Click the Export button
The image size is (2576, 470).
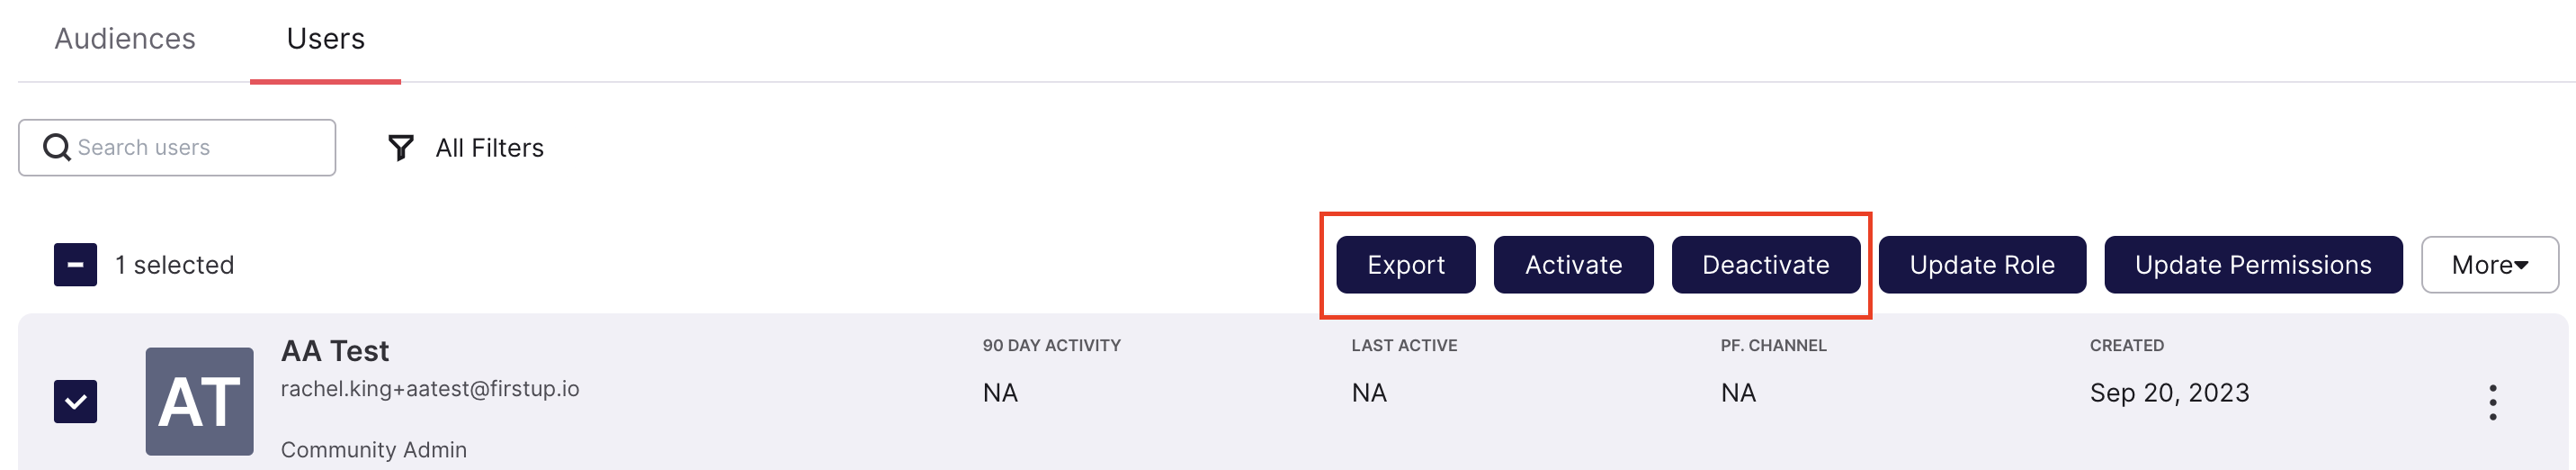[x=1405, y=265]
